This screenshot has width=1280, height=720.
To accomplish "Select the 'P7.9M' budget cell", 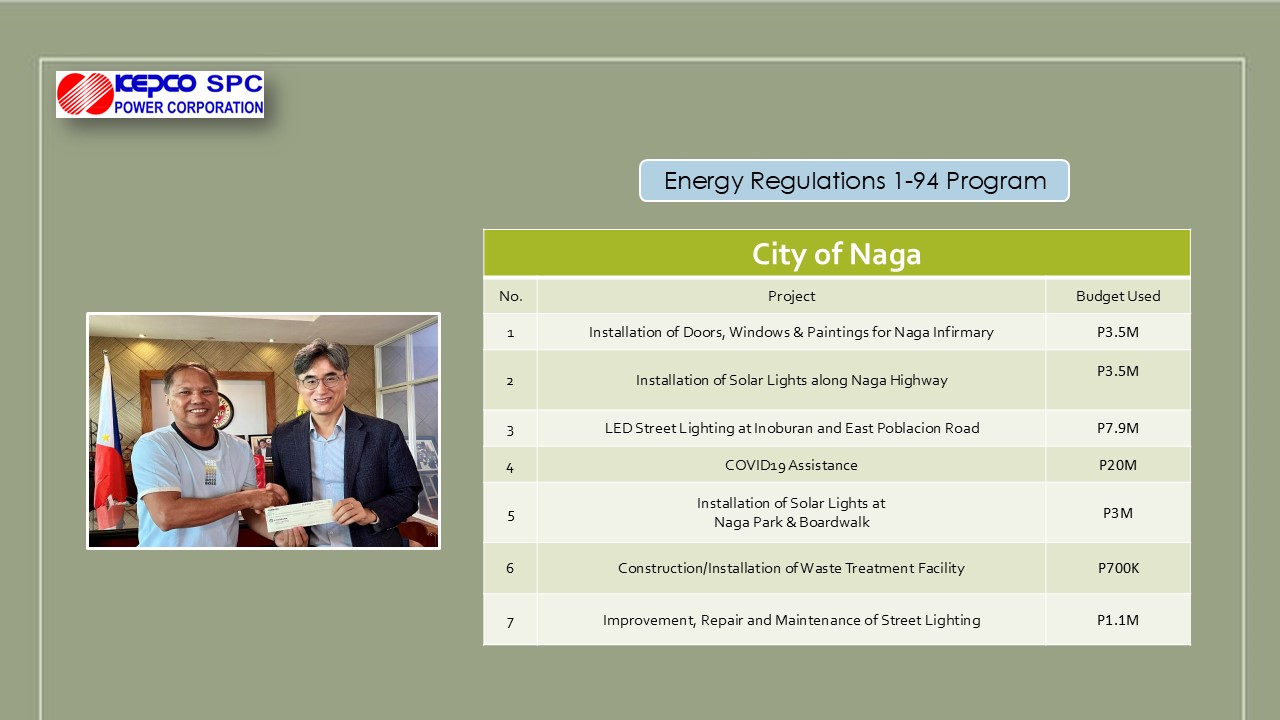I will click(x=1118, y=428).
